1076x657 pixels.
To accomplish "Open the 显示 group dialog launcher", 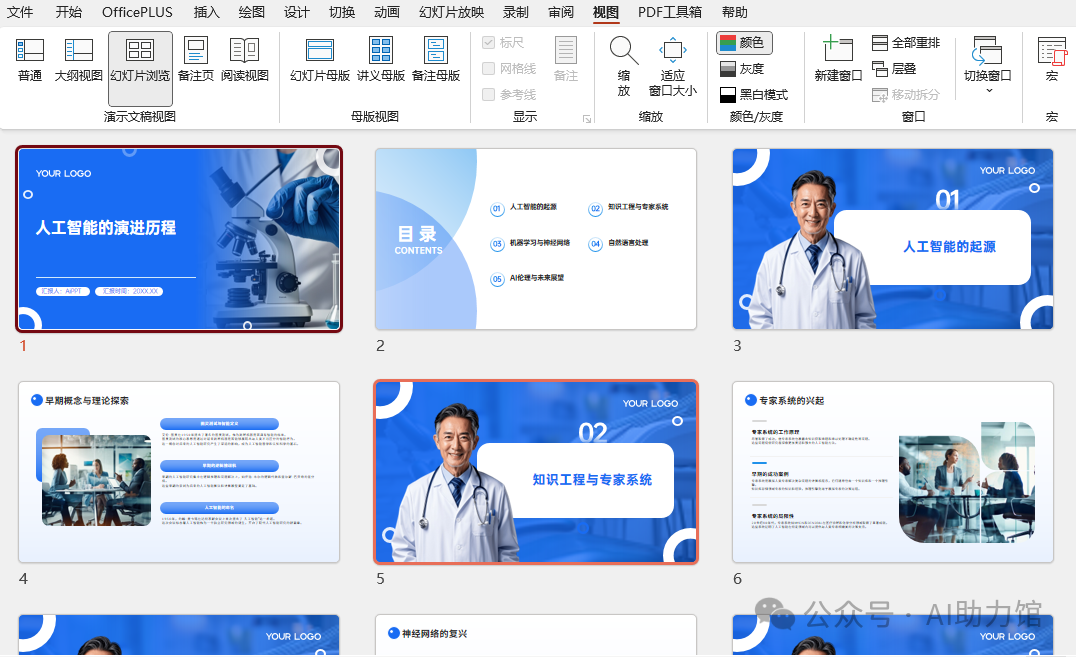I will [587, 119].
